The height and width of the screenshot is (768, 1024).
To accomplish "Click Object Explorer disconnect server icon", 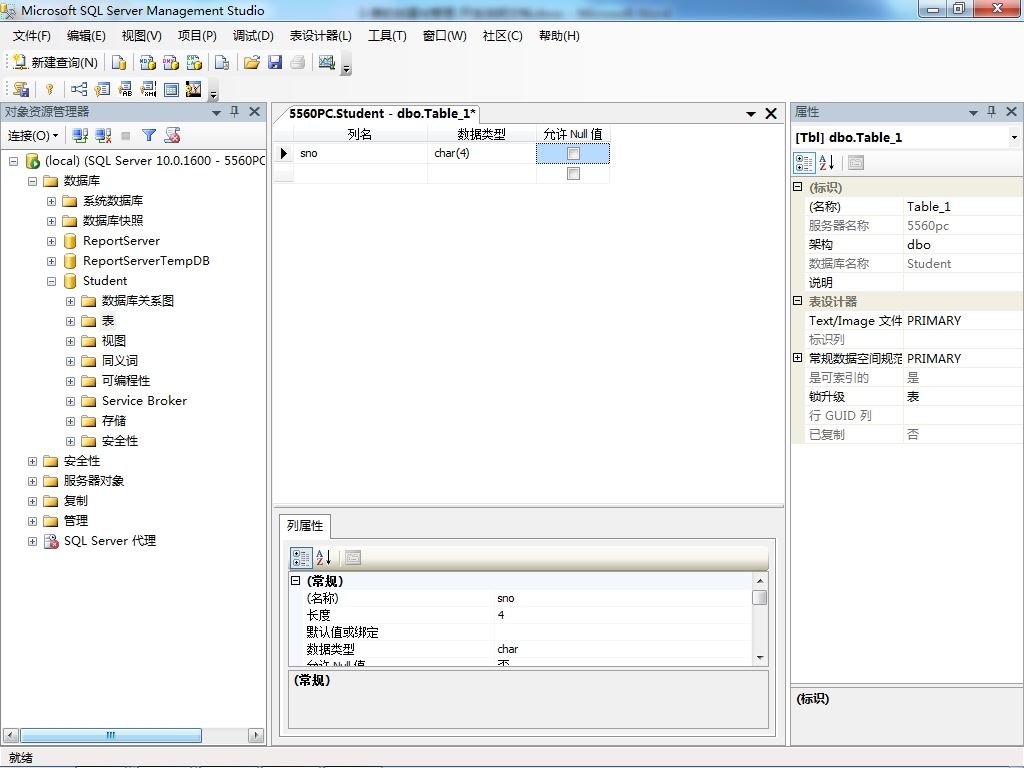I will (x=103, y=136).
